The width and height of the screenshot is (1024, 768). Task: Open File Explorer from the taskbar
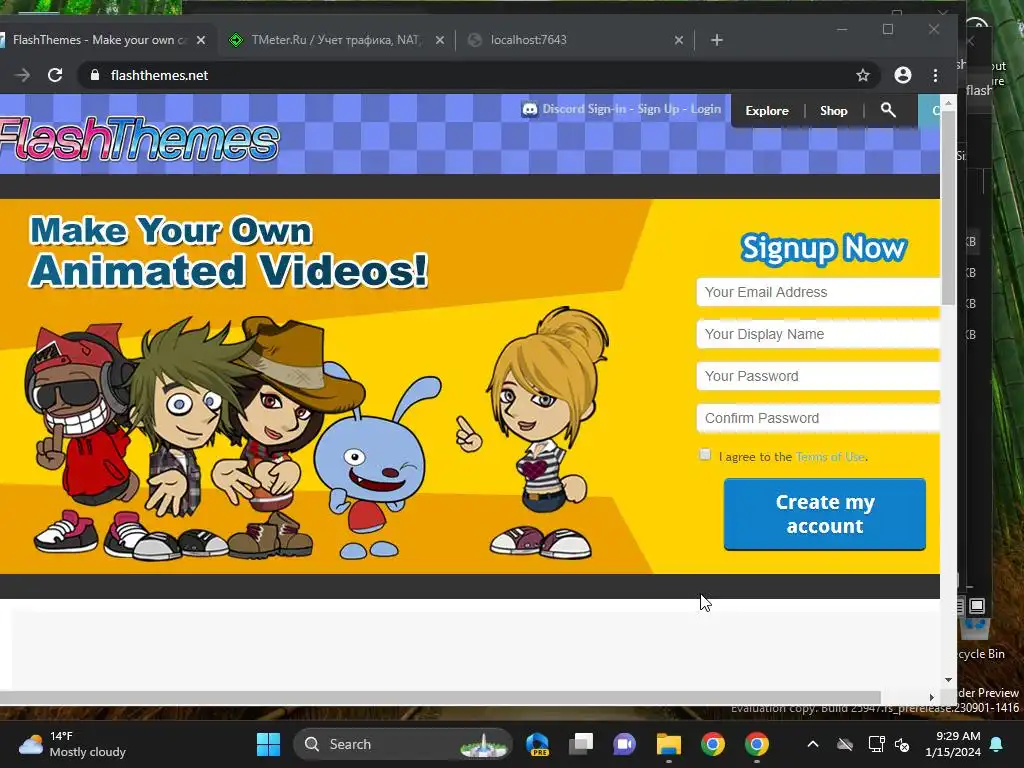[669, 744]
